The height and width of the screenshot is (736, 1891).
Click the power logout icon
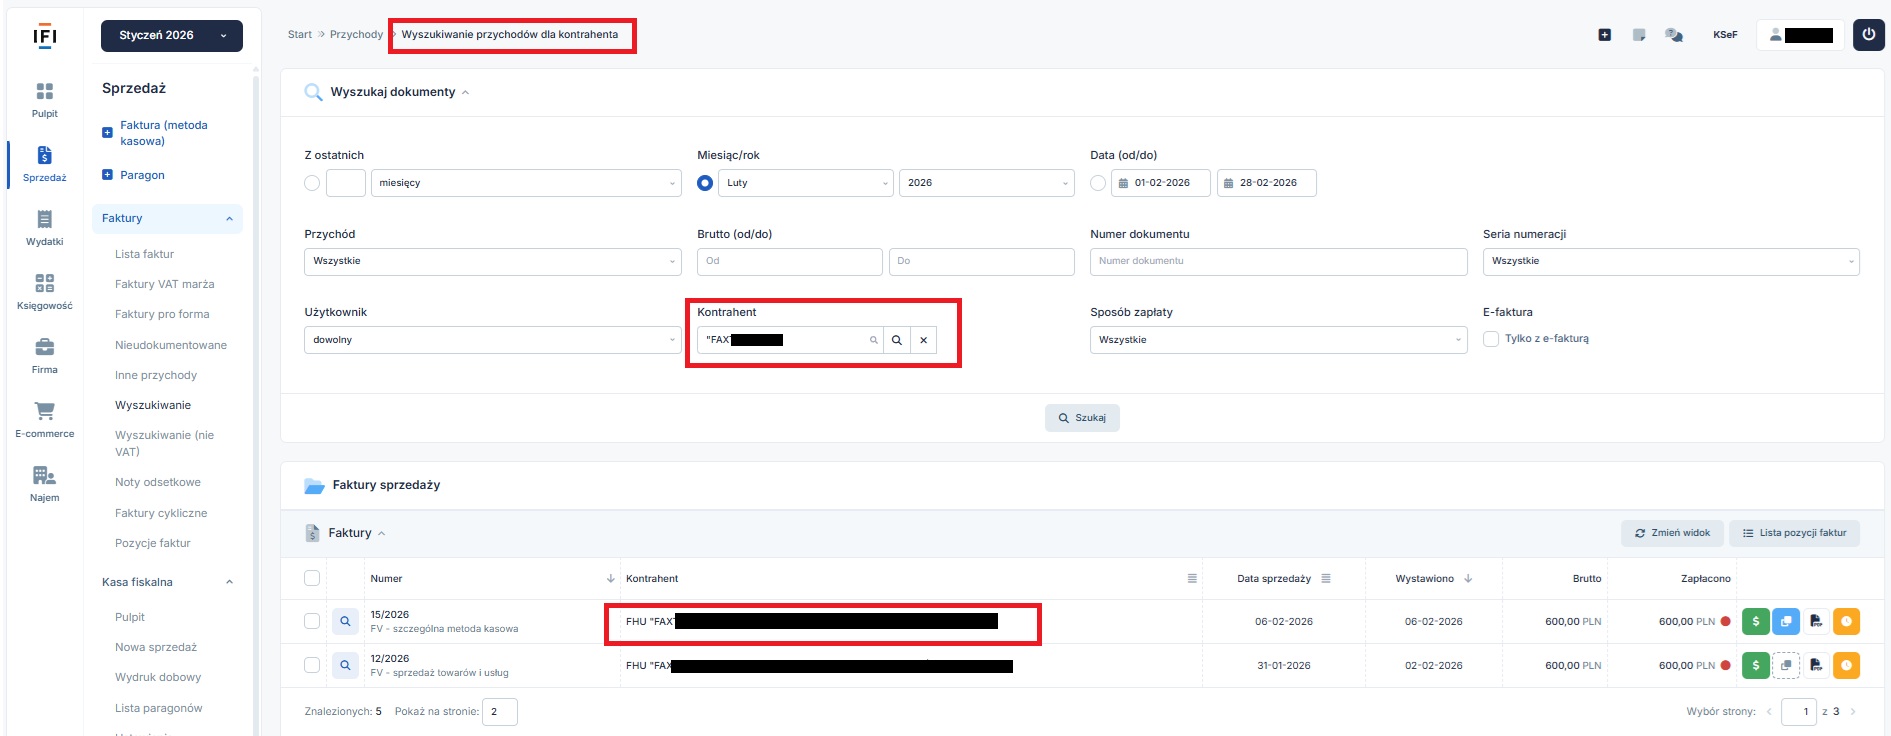tap(1868, 35)
